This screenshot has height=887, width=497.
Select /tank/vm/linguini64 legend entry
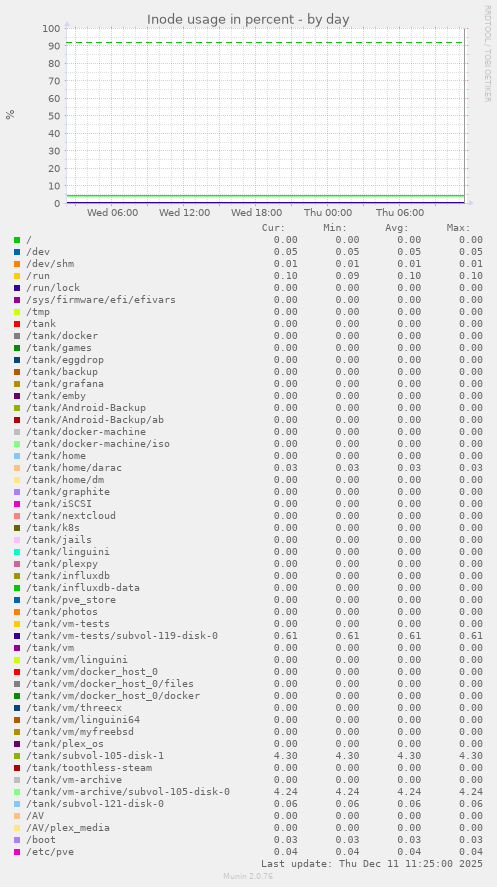point(83,720)
